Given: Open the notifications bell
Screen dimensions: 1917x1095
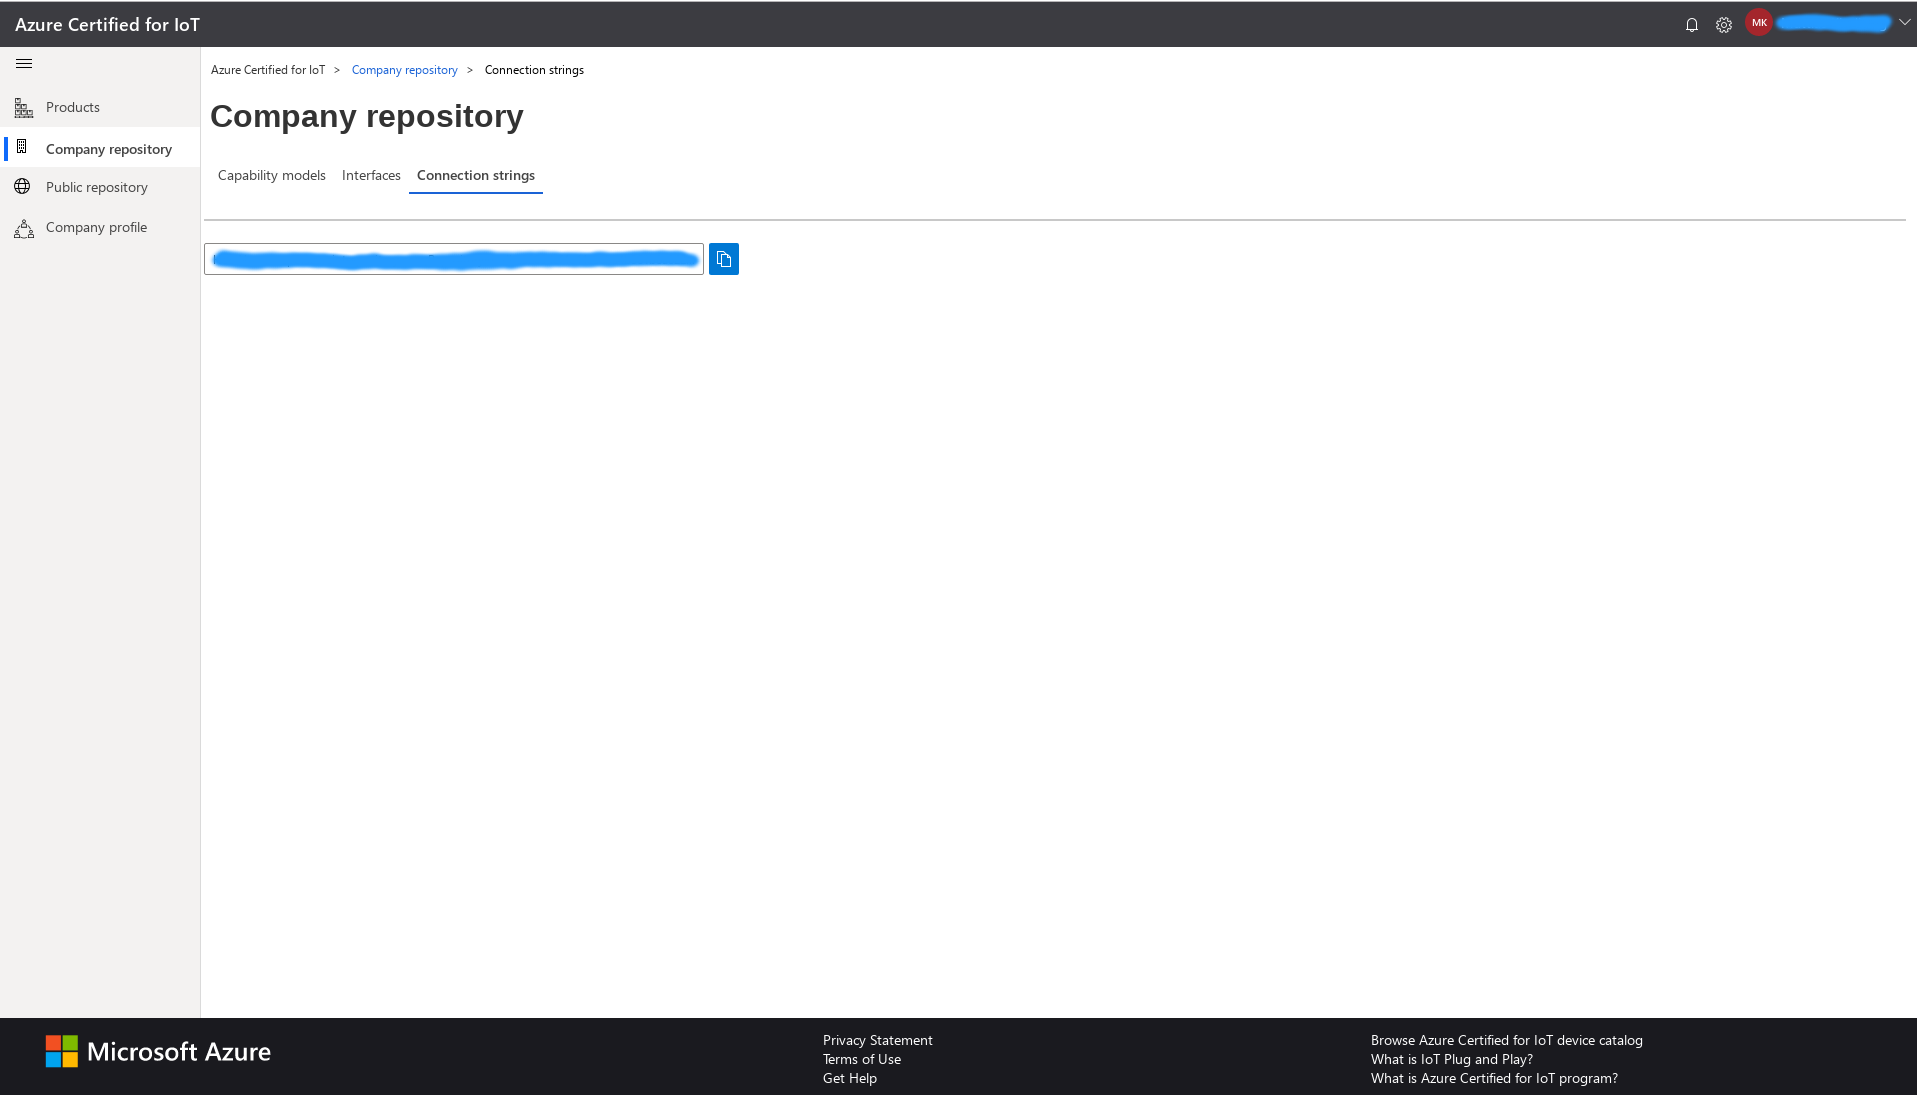Looking at the screenshot, I should (x=1692, y=25).
